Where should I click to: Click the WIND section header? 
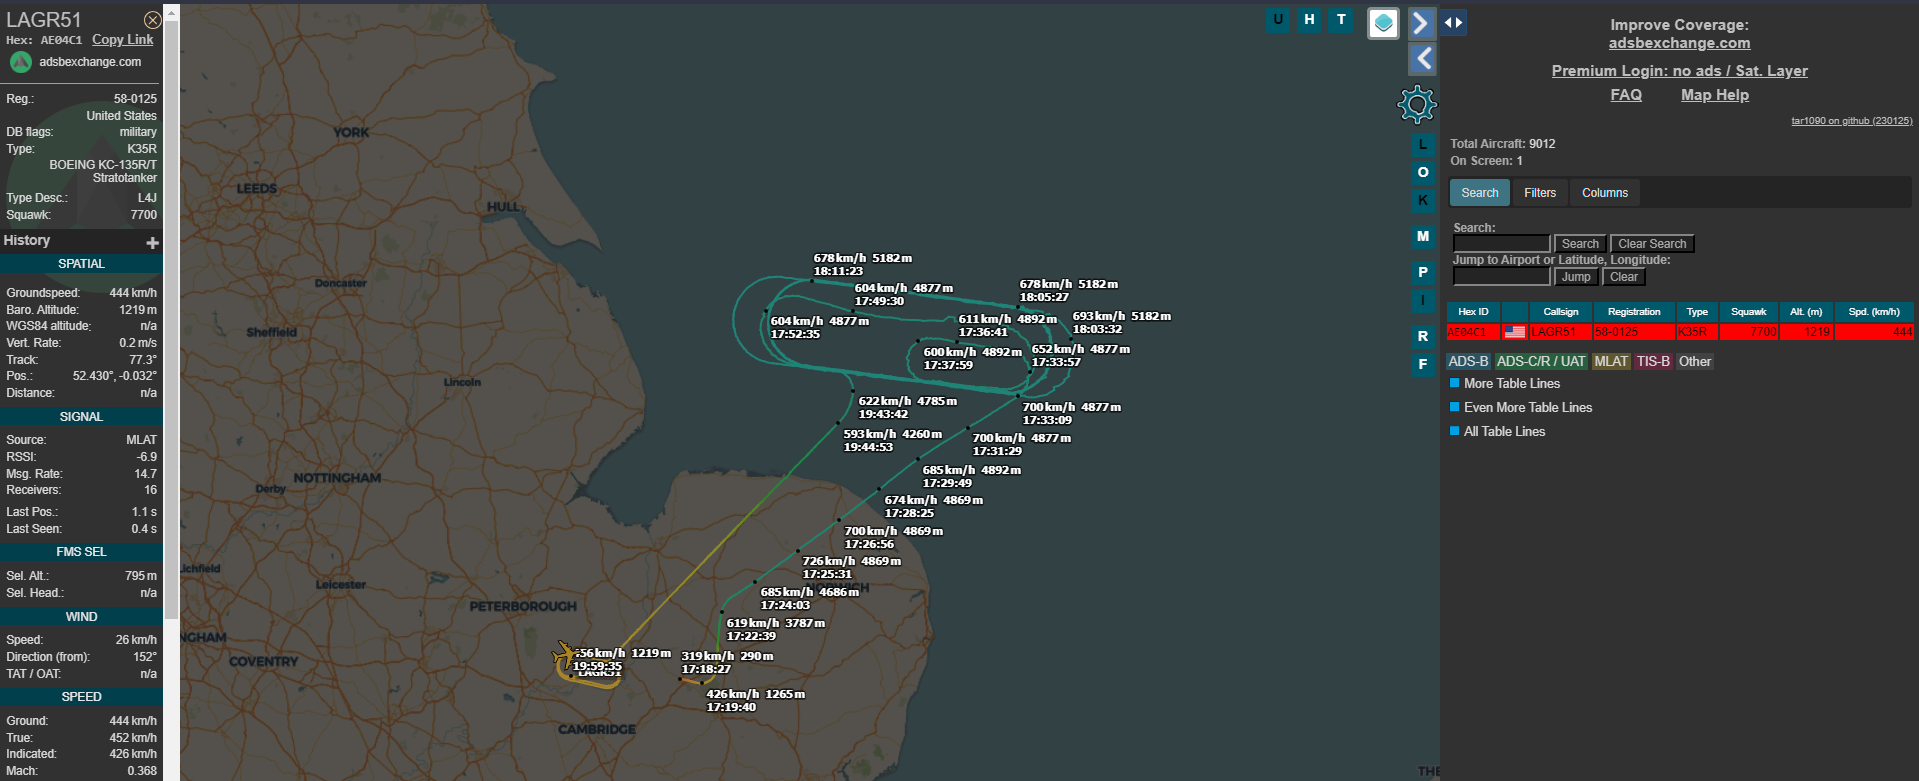tap(81, 617)
